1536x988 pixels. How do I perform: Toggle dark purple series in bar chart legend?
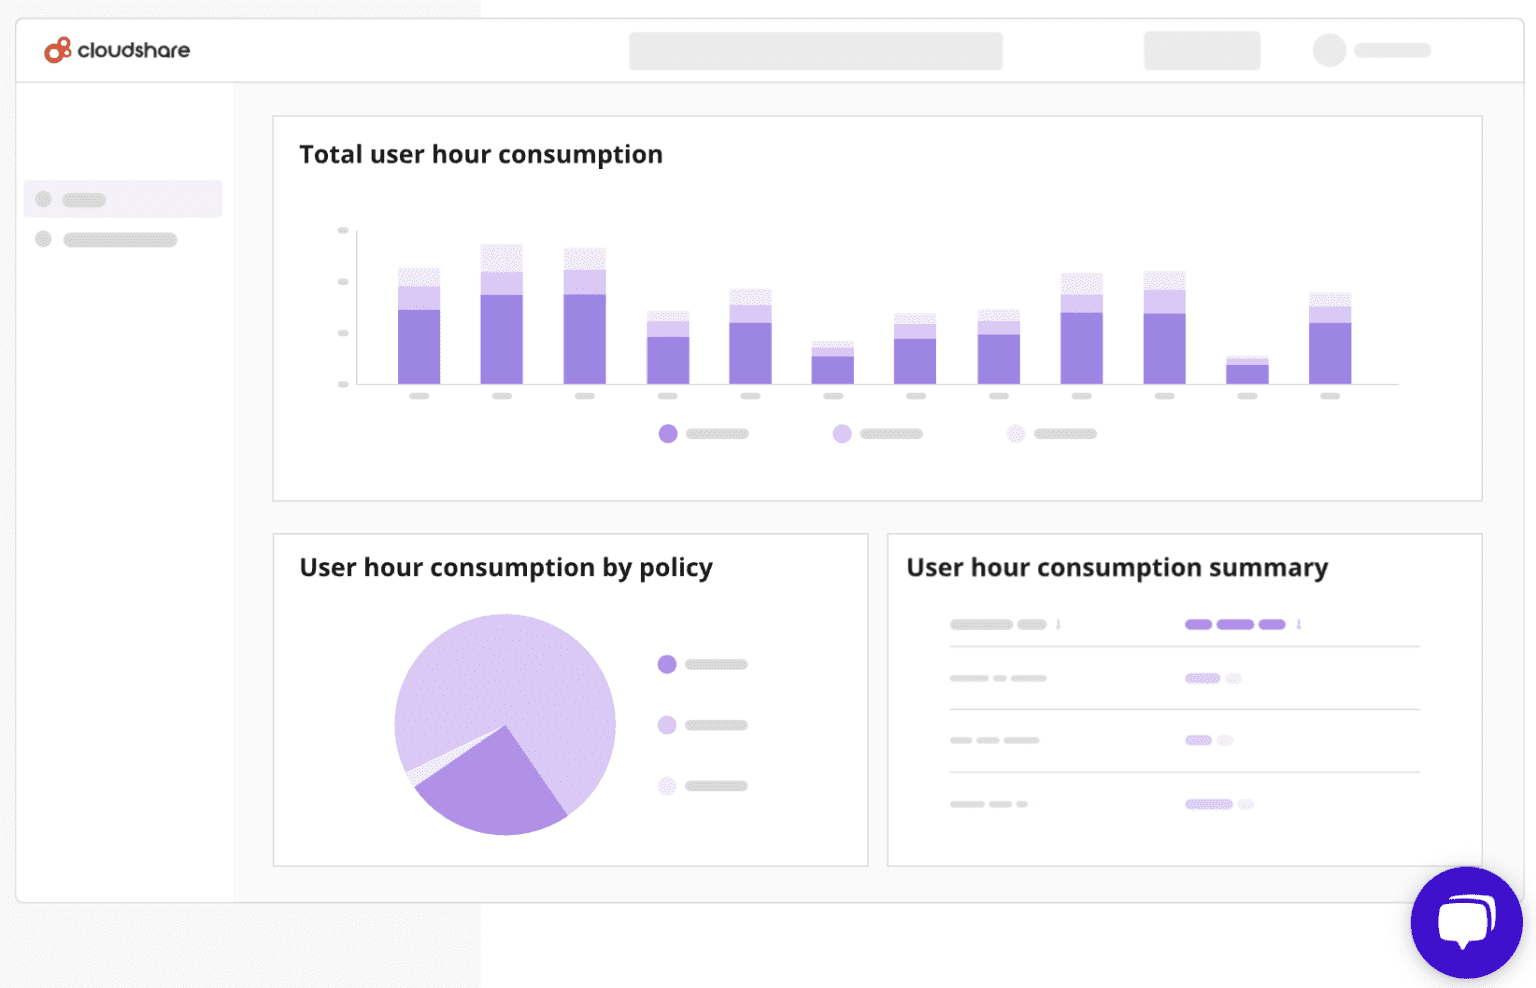tap(668, 433)
